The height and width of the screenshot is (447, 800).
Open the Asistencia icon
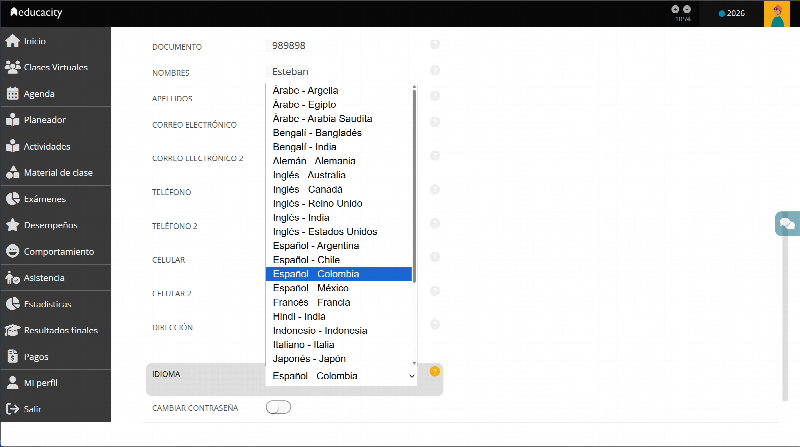click(x=12, y=278)
